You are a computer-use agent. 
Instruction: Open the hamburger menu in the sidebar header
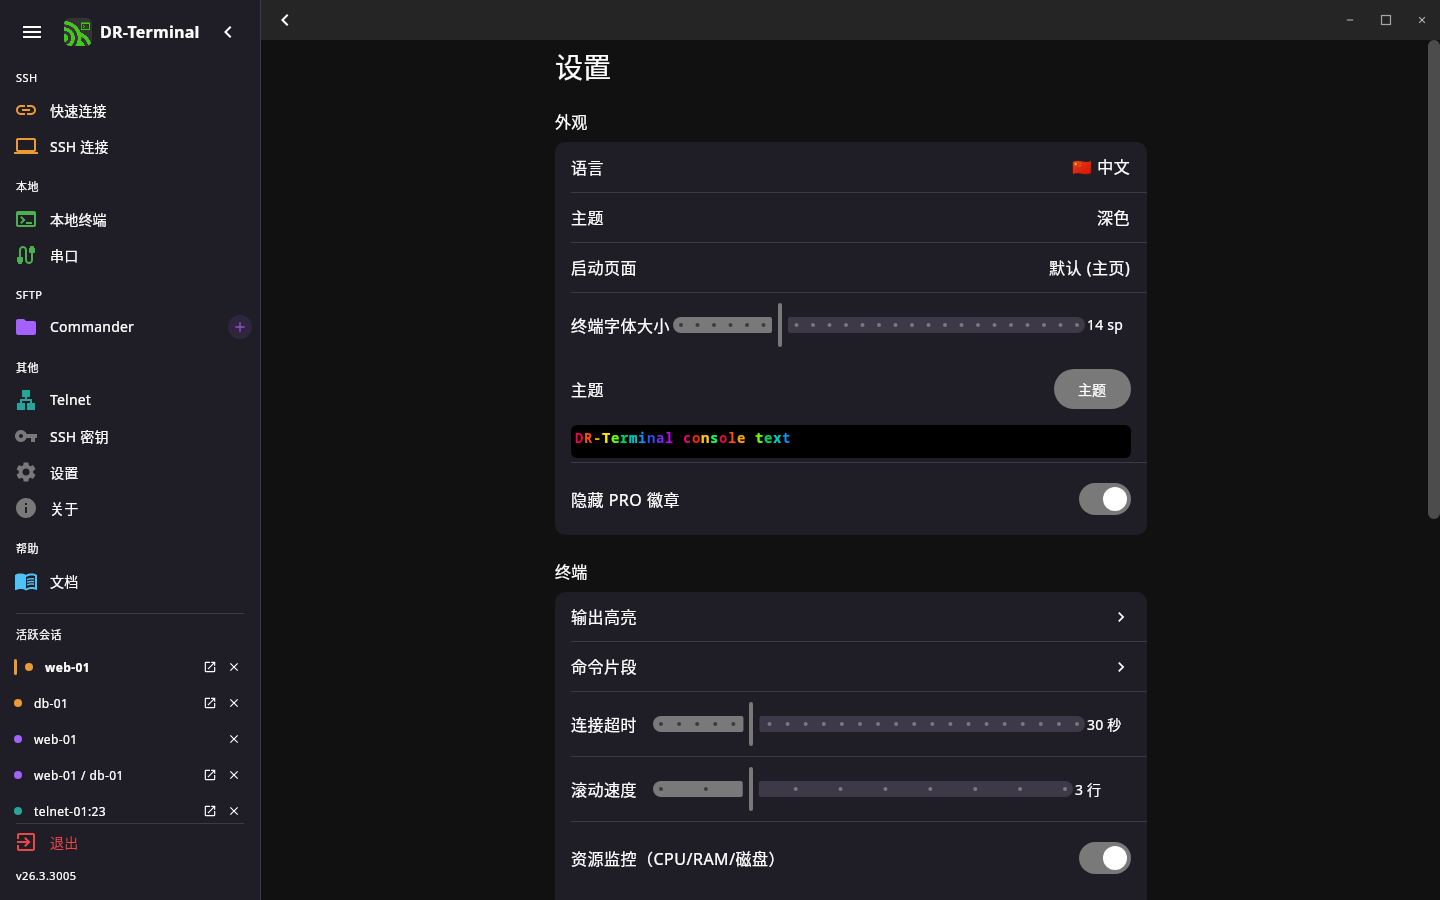click(x=32, y=32)
